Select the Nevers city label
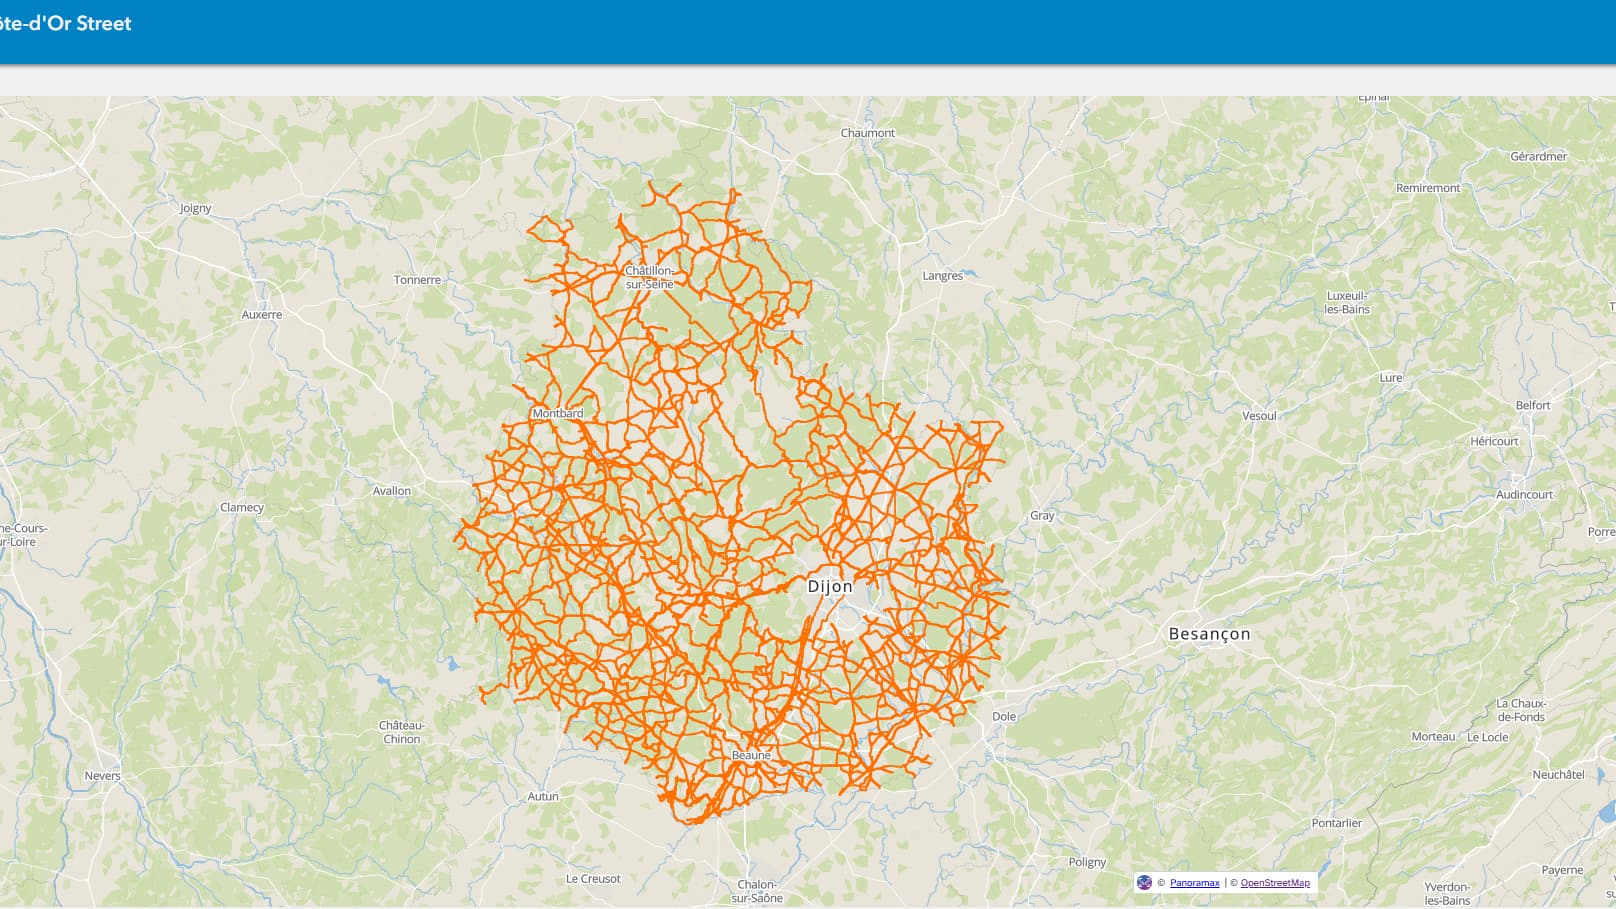 102,776
